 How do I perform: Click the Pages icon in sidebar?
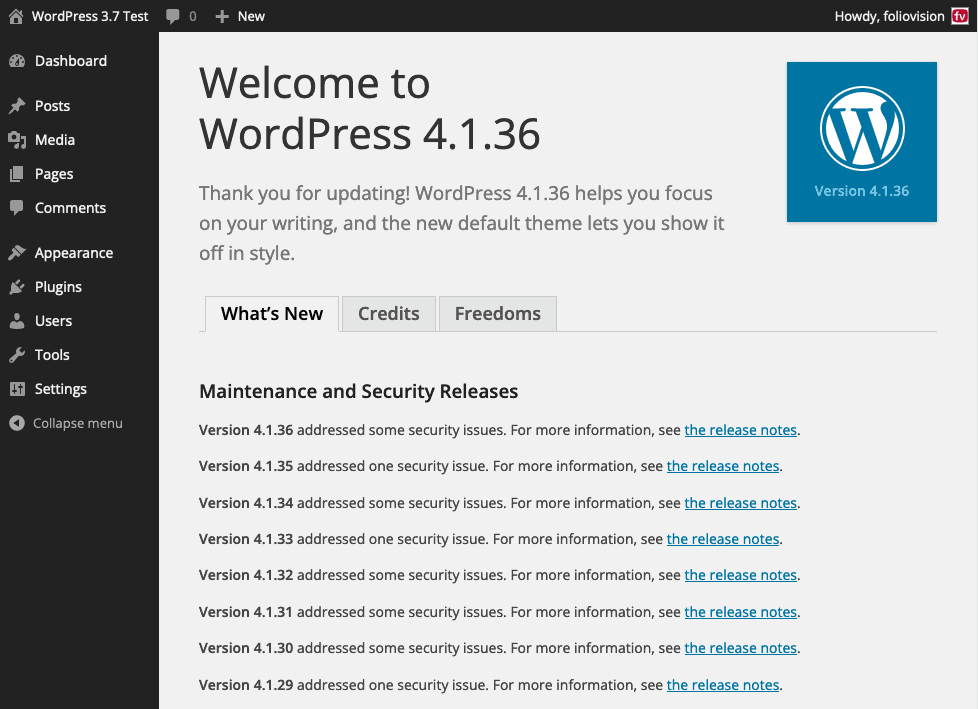pyautogui.click(x=17, y=174)
